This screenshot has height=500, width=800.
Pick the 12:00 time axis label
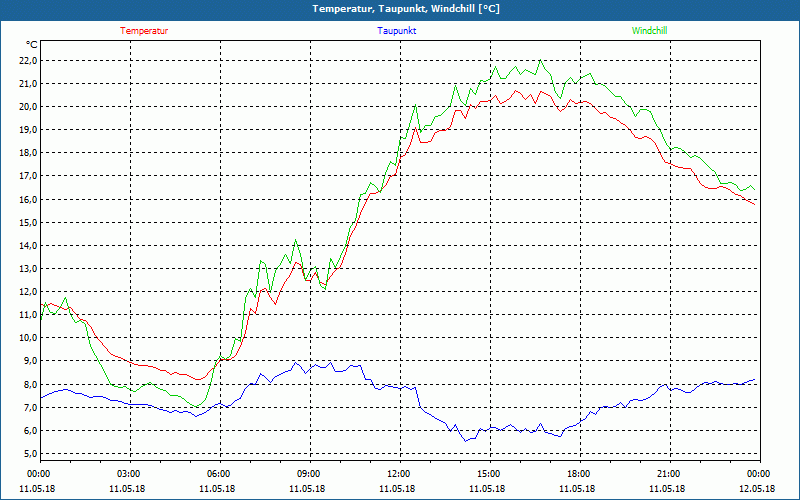pyautogui.click(x=399, y=474)
